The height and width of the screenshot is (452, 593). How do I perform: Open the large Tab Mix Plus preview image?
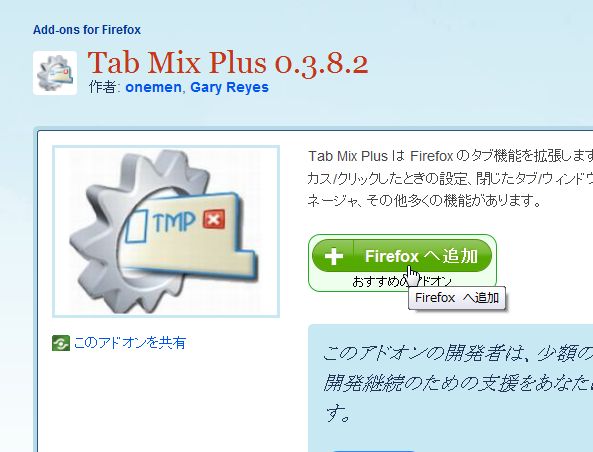pos(166,231)
